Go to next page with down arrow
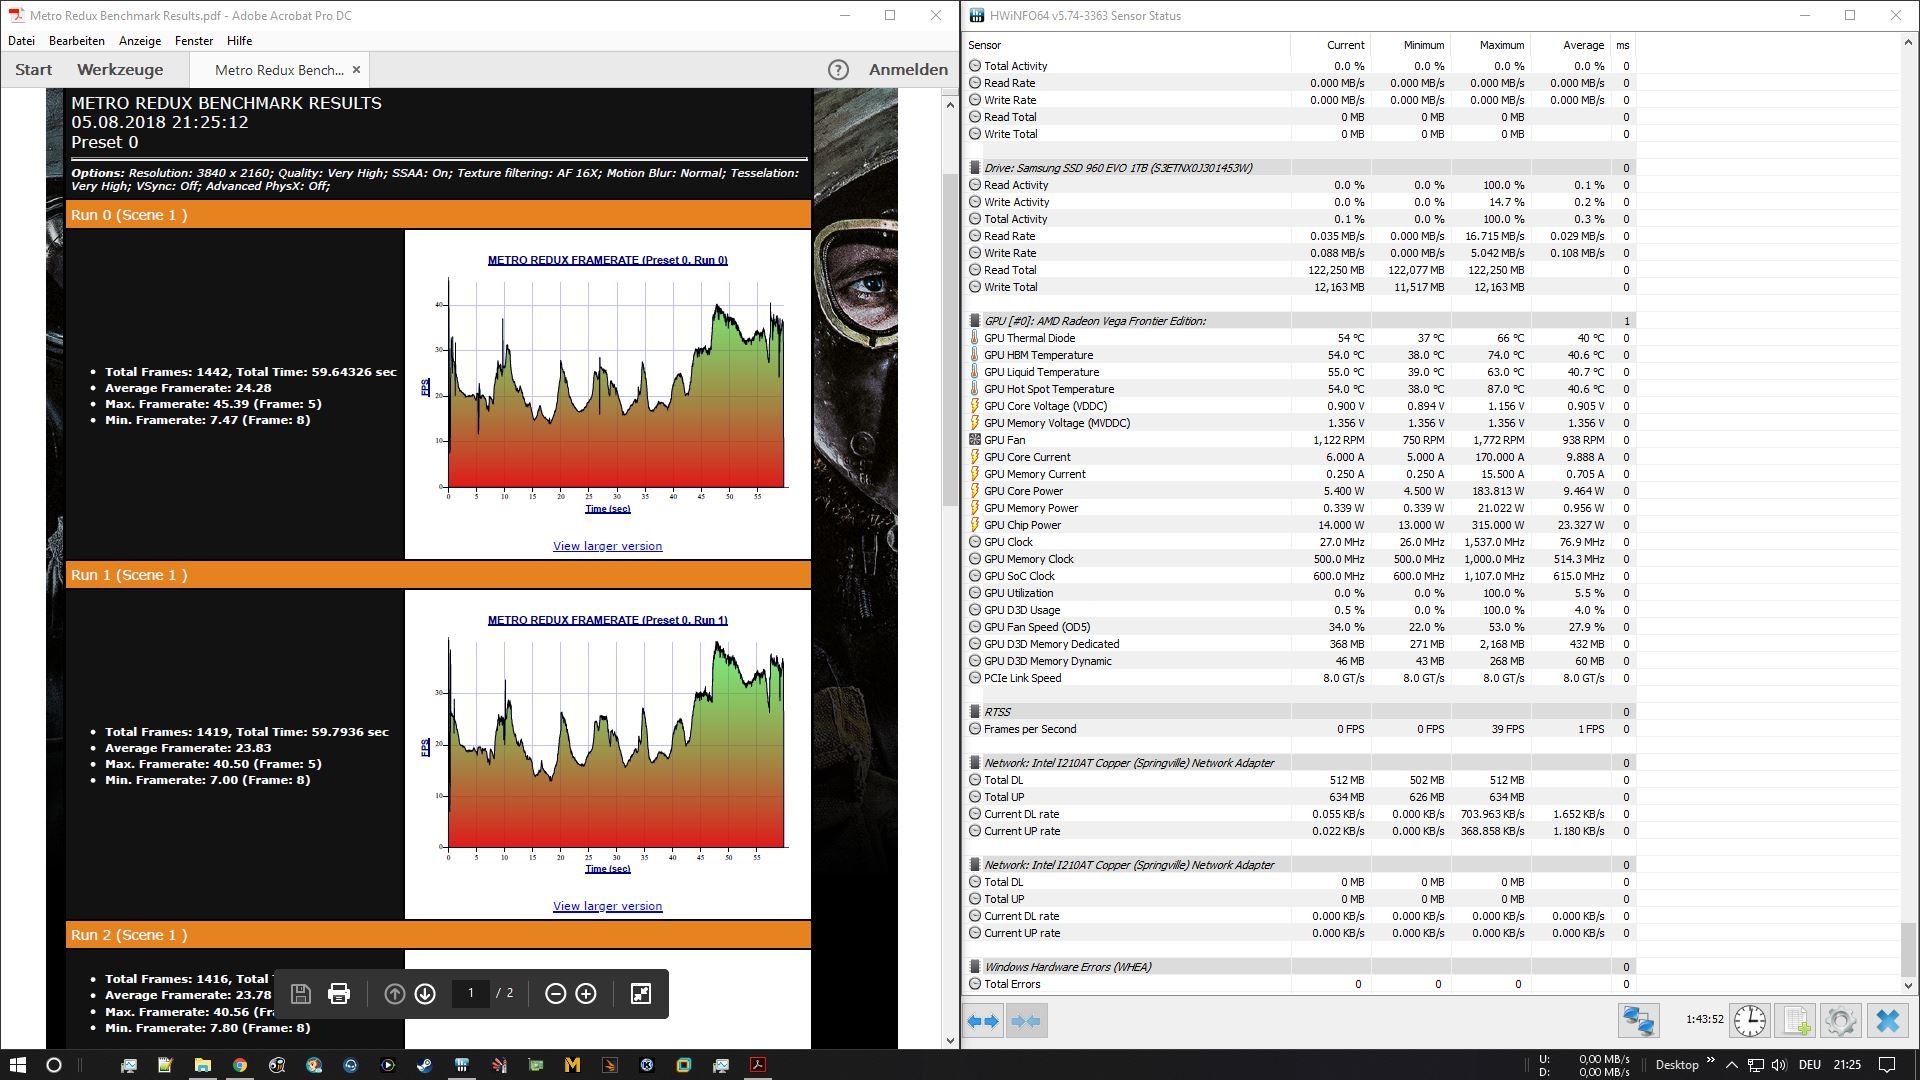 [x=425, y=994]
